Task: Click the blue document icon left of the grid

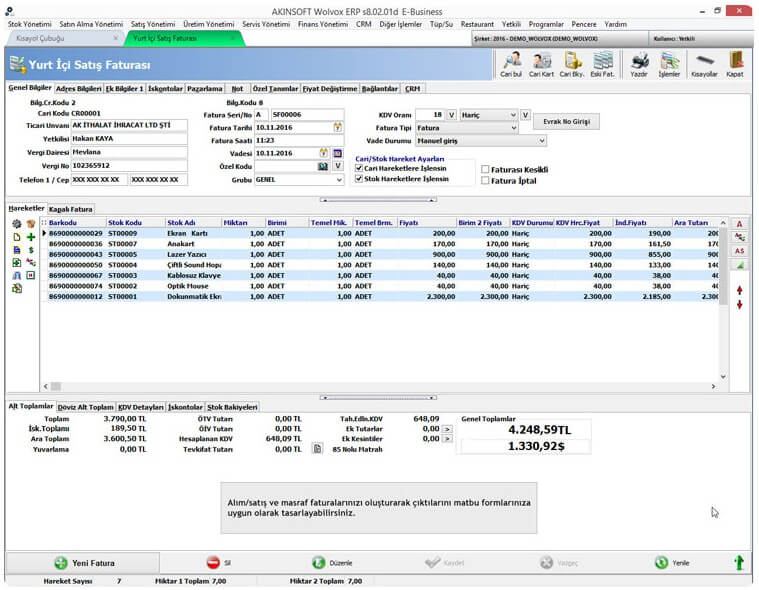Action: tap(17, 250)
